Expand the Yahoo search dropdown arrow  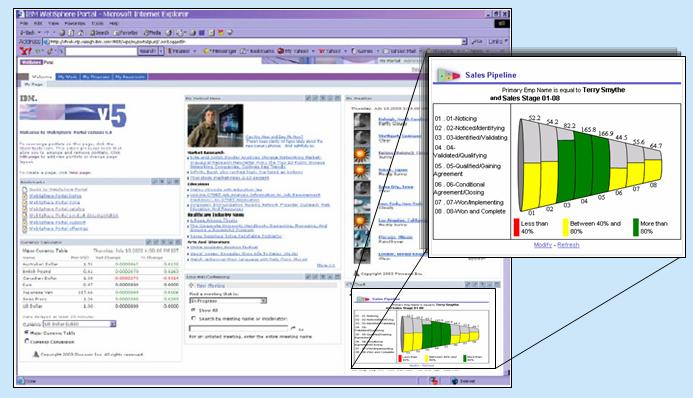point(161,51)
